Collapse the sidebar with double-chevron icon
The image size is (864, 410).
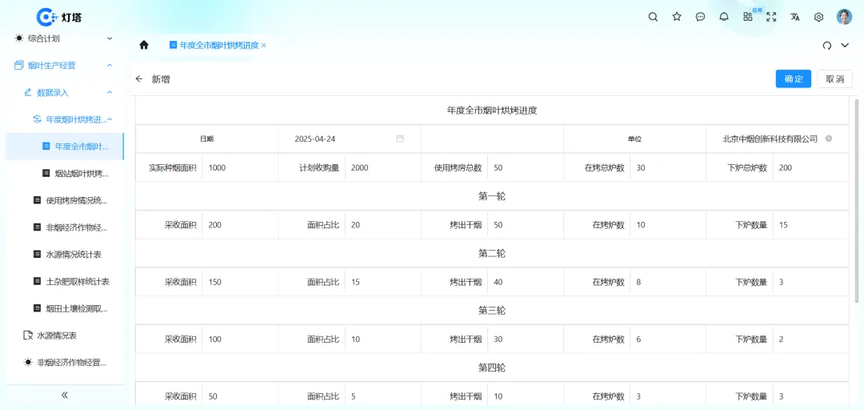pyautogui.click(x=64, y=395)
